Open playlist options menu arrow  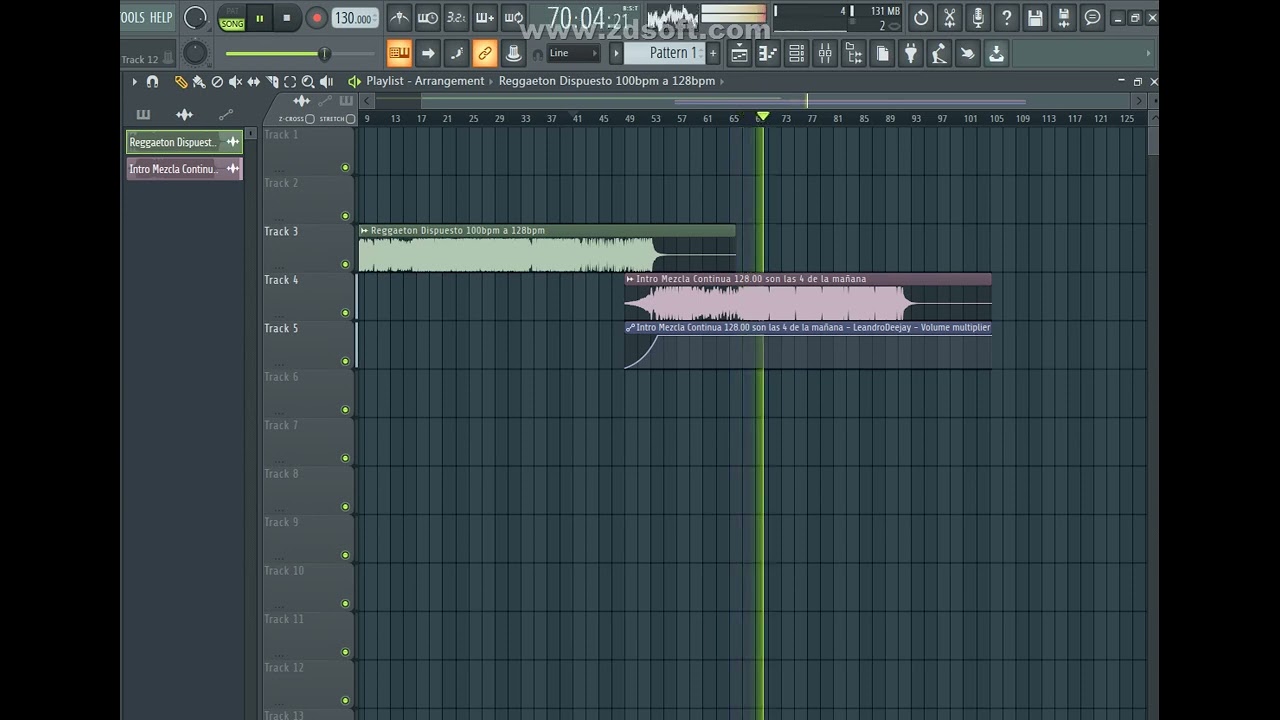[x=134, y=82]
